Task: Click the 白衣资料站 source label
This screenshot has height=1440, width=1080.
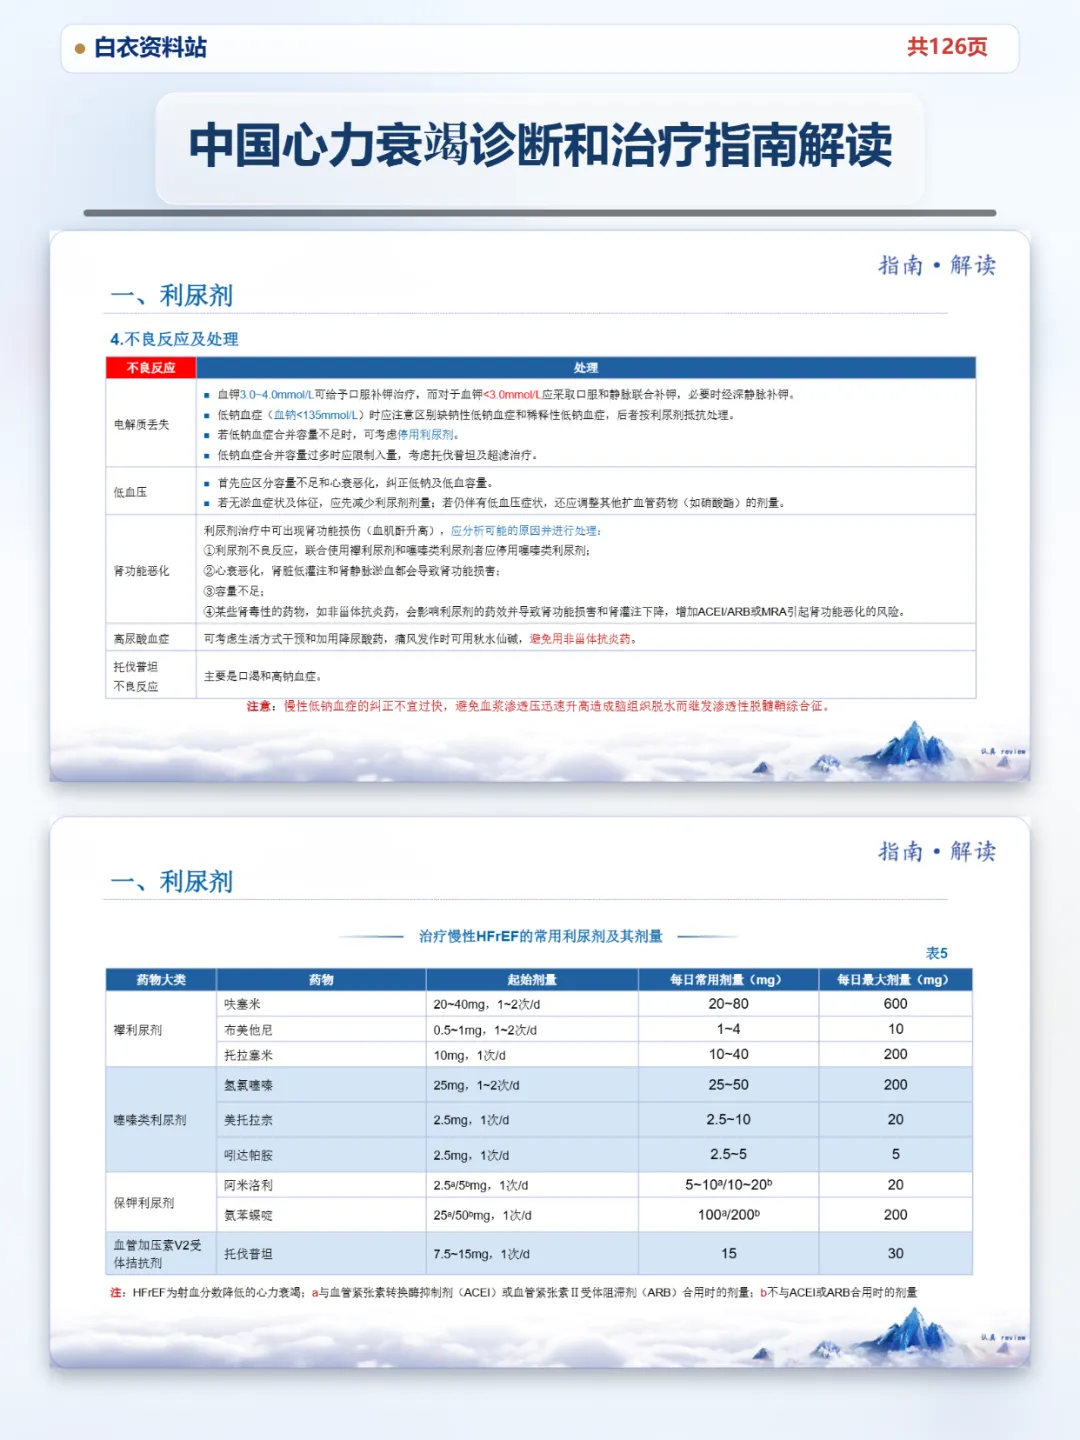Action: [x=150, y=48]
